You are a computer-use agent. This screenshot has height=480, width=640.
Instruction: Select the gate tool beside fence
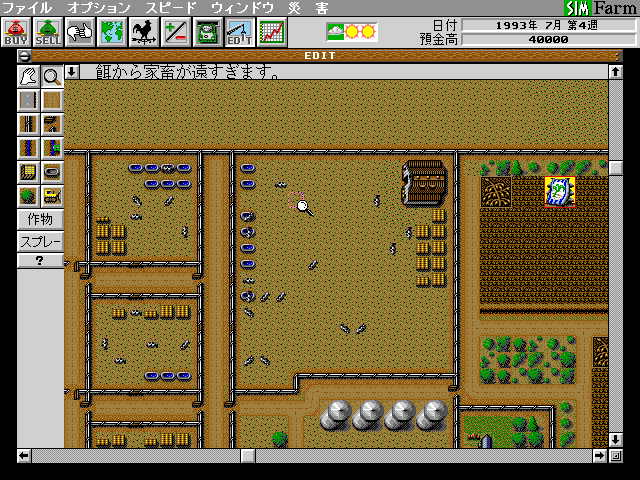tap(52, 124)
